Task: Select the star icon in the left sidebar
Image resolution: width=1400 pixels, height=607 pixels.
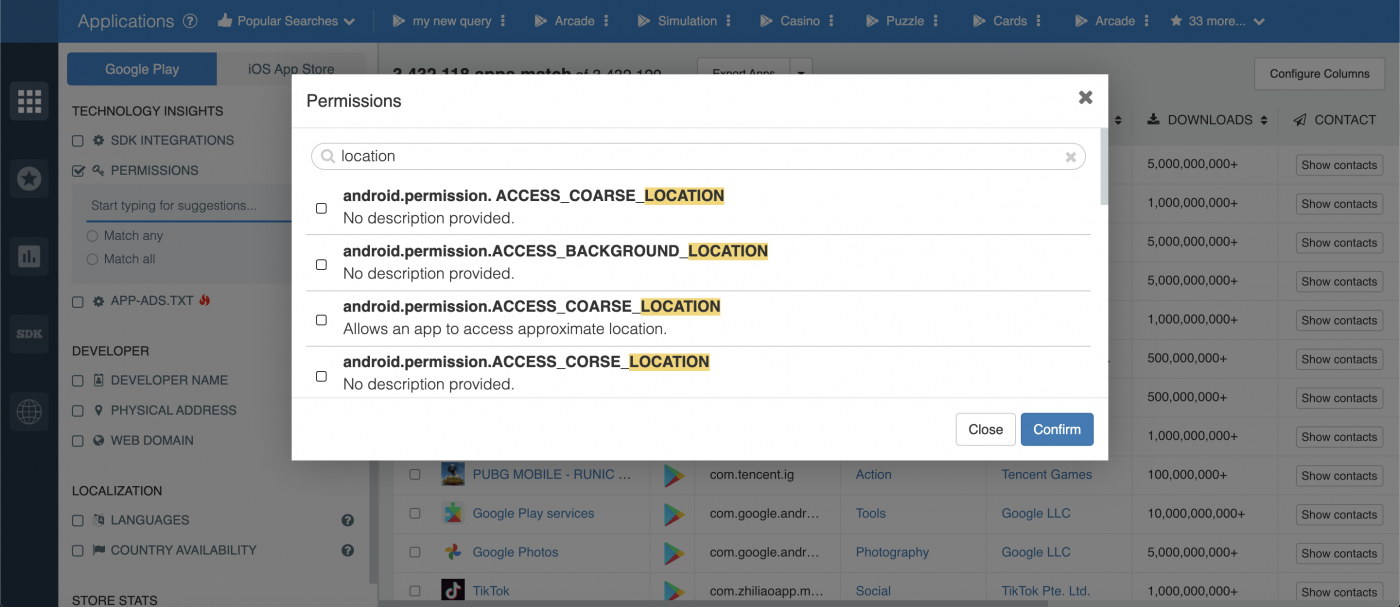Action: coord(29,178)
